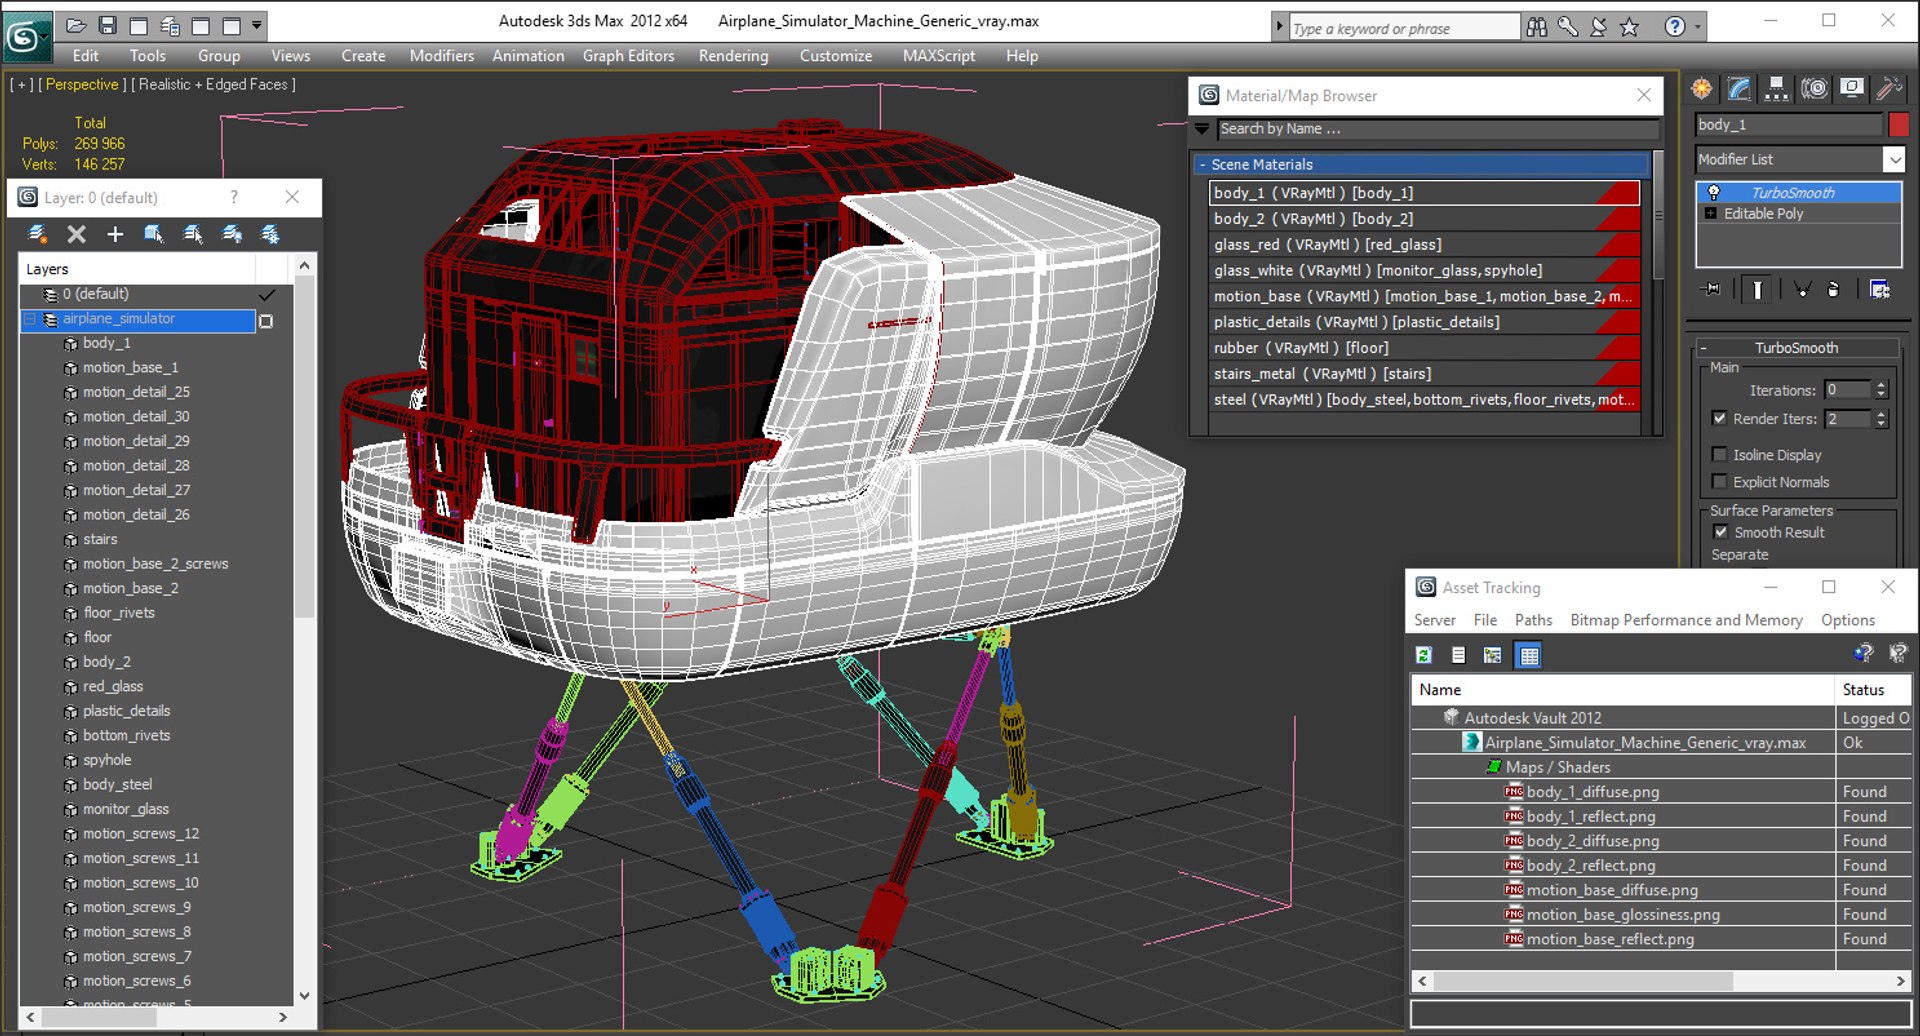
Task: Toggle Show End Result icon
Action: [x=1757, y=290]
